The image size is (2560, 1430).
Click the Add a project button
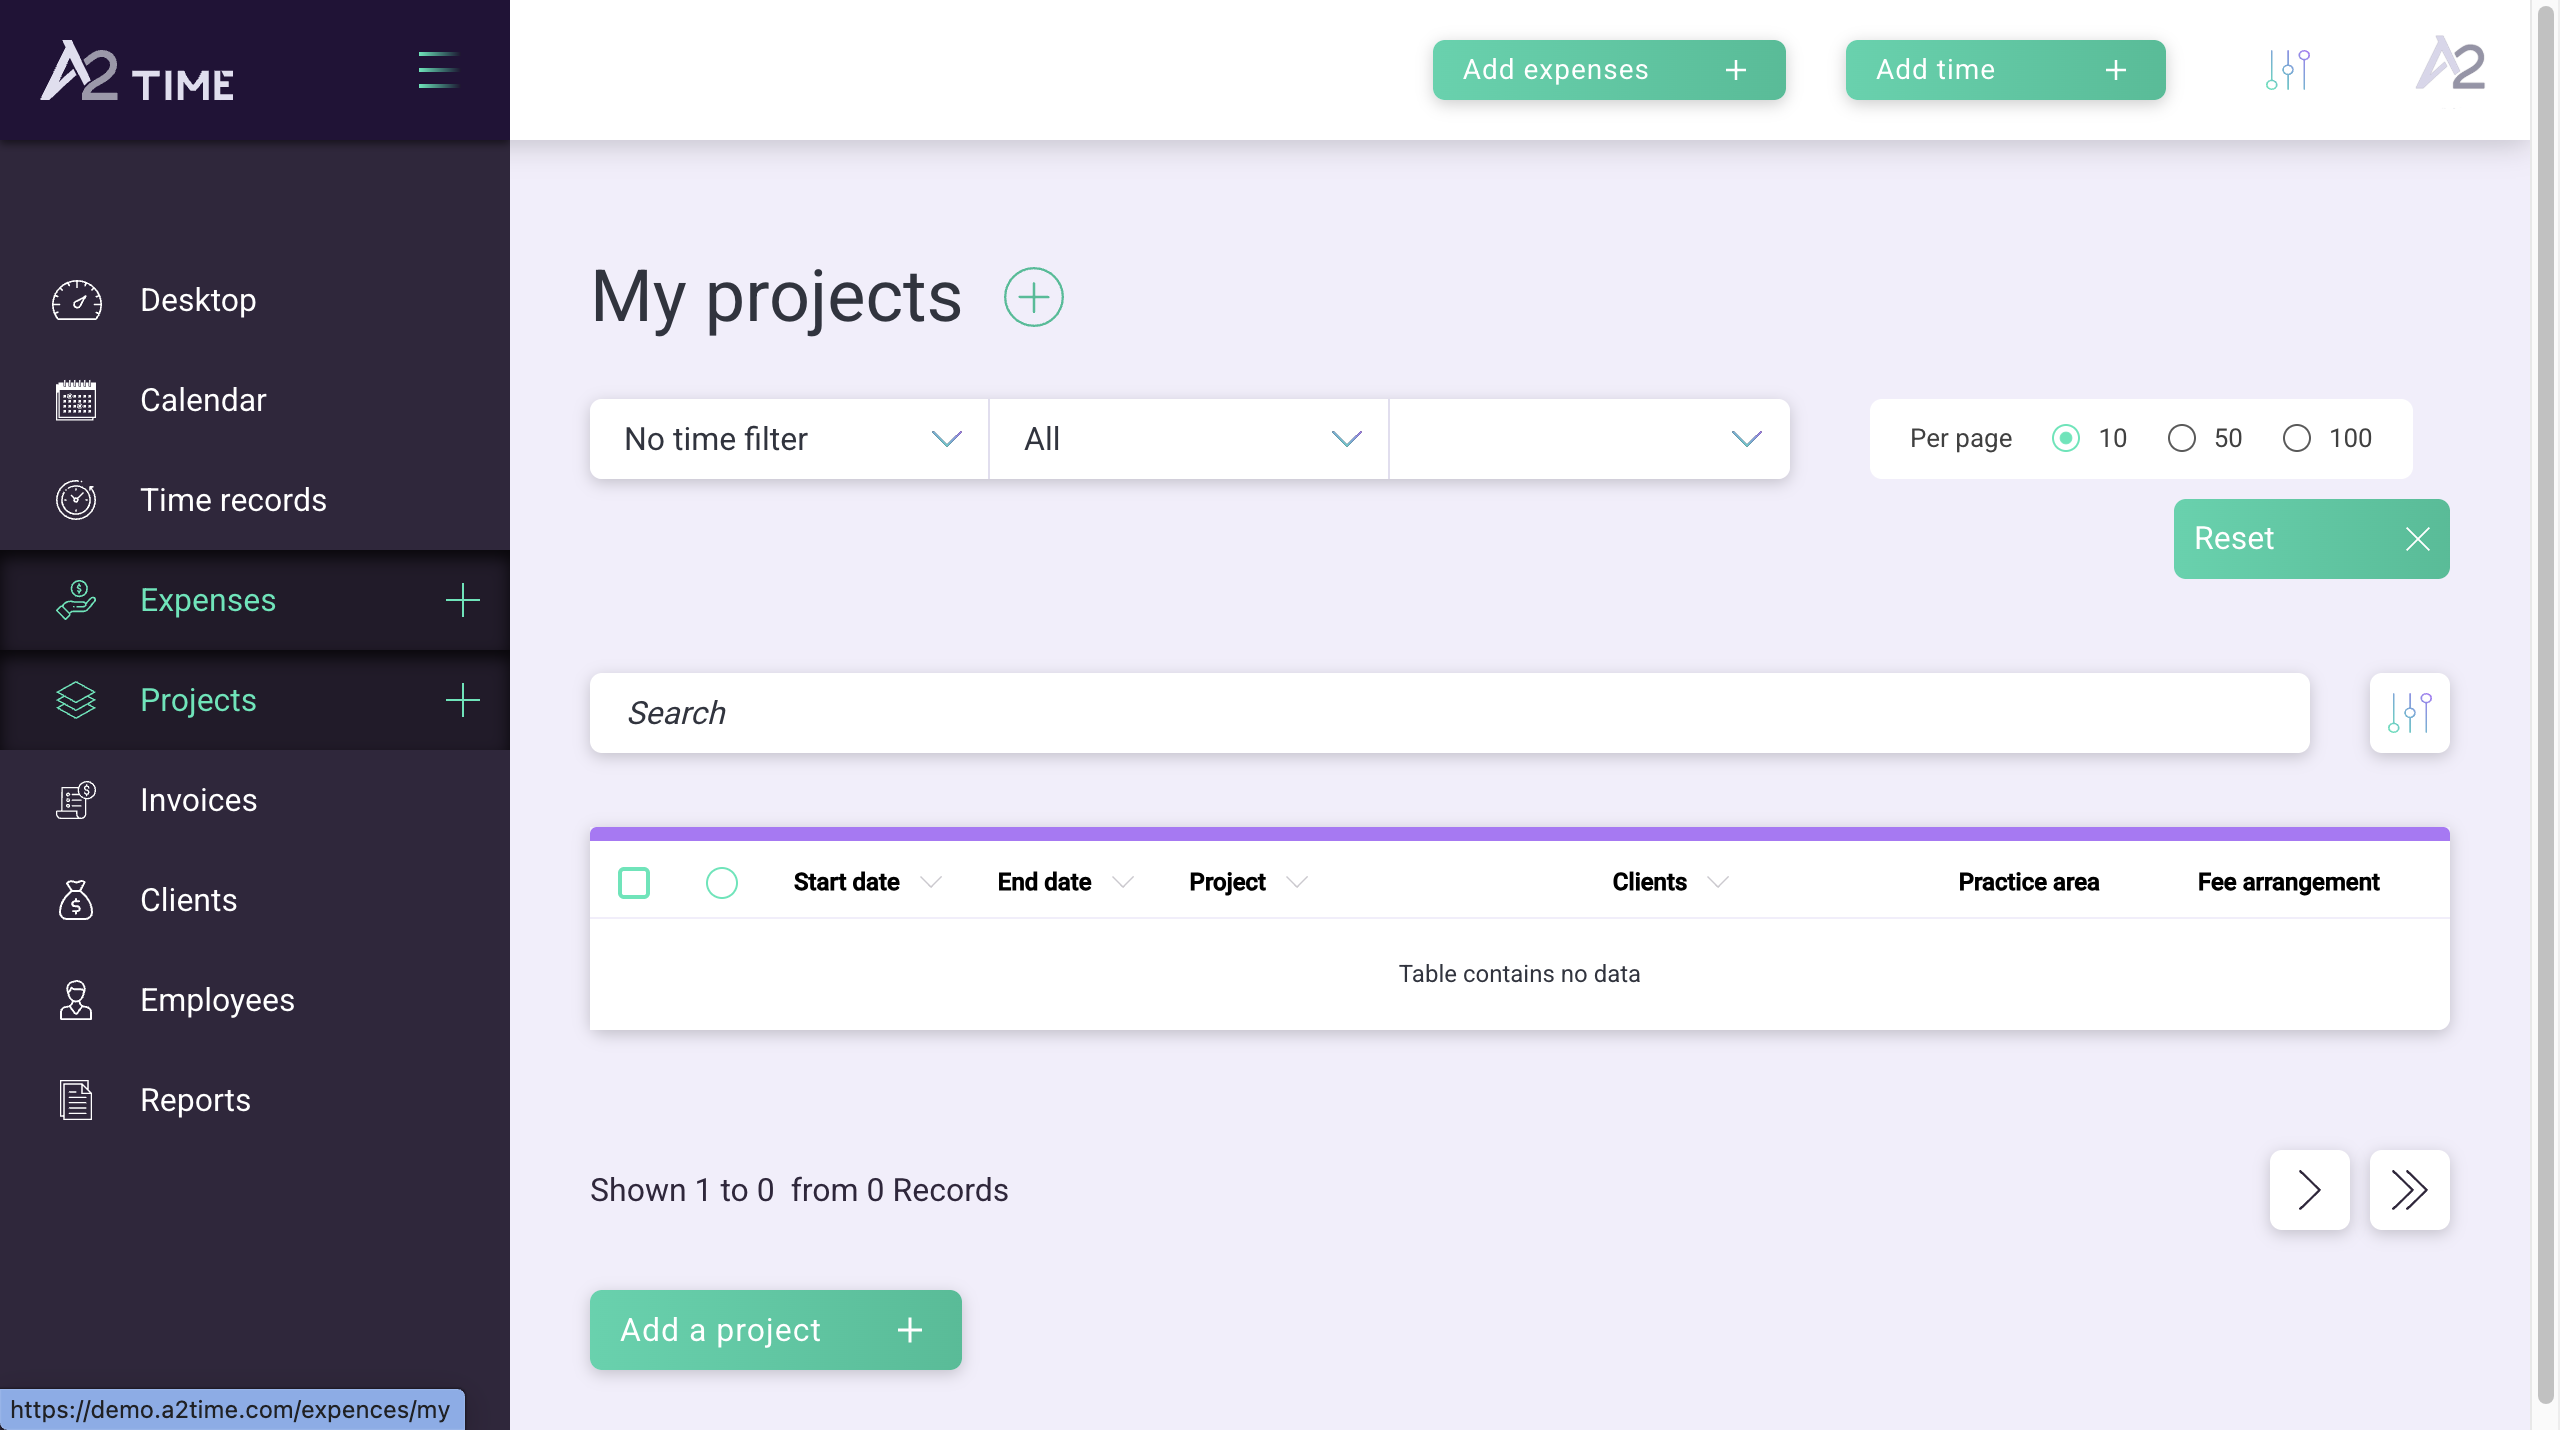[x=776, y=1330]
